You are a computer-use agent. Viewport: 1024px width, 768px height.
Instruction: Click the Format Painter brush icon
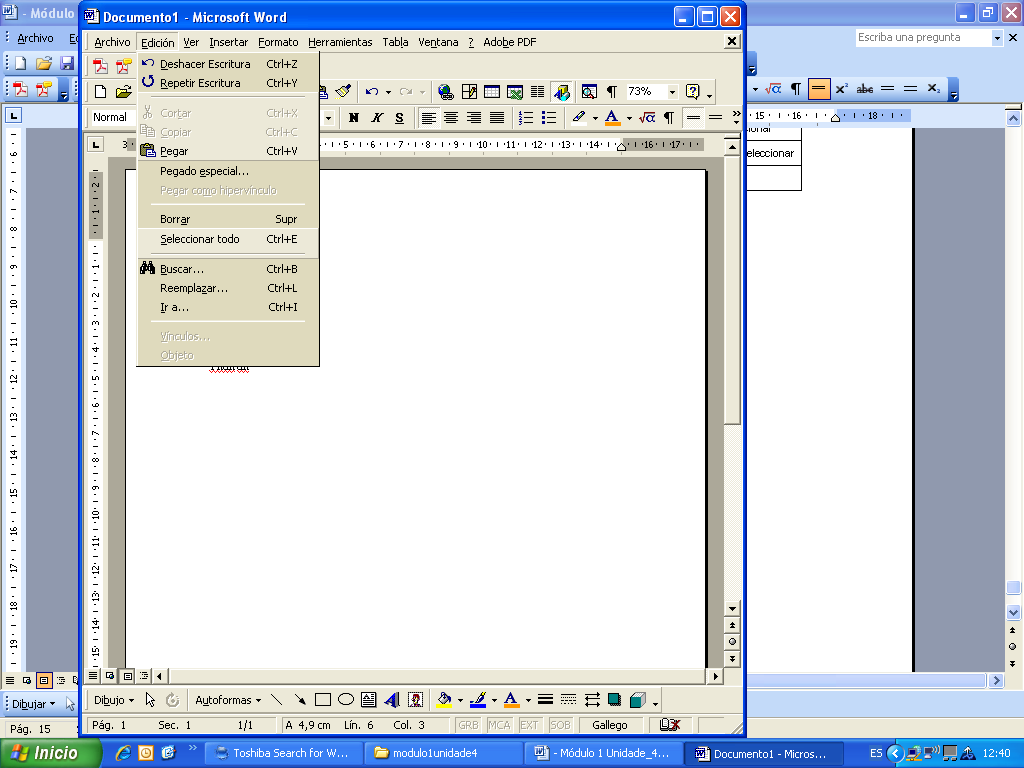(x=343, y=92)
